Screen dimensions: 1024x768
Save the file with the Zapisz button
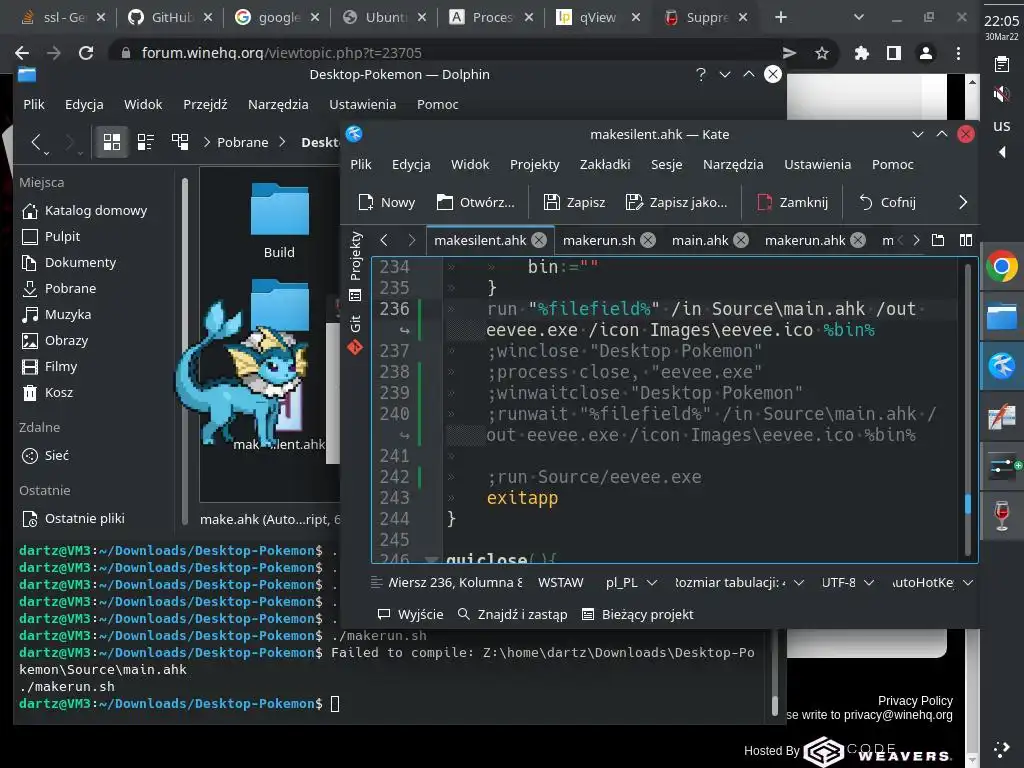(575, 202)
